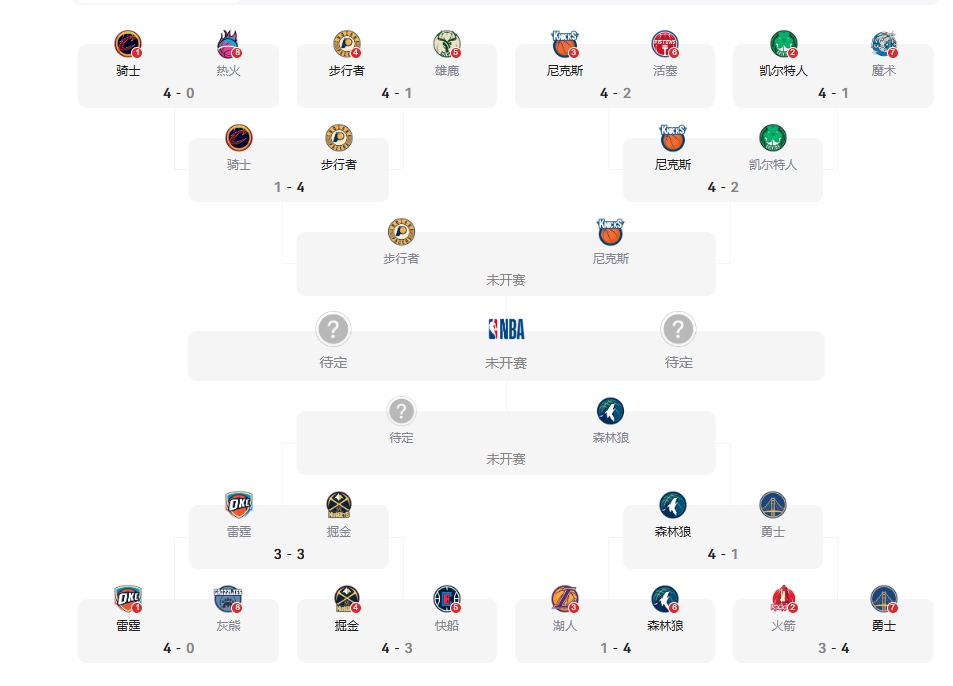
Task: Select the Grizzlies (灰熊) team logo
Action: tap(229, 600)
